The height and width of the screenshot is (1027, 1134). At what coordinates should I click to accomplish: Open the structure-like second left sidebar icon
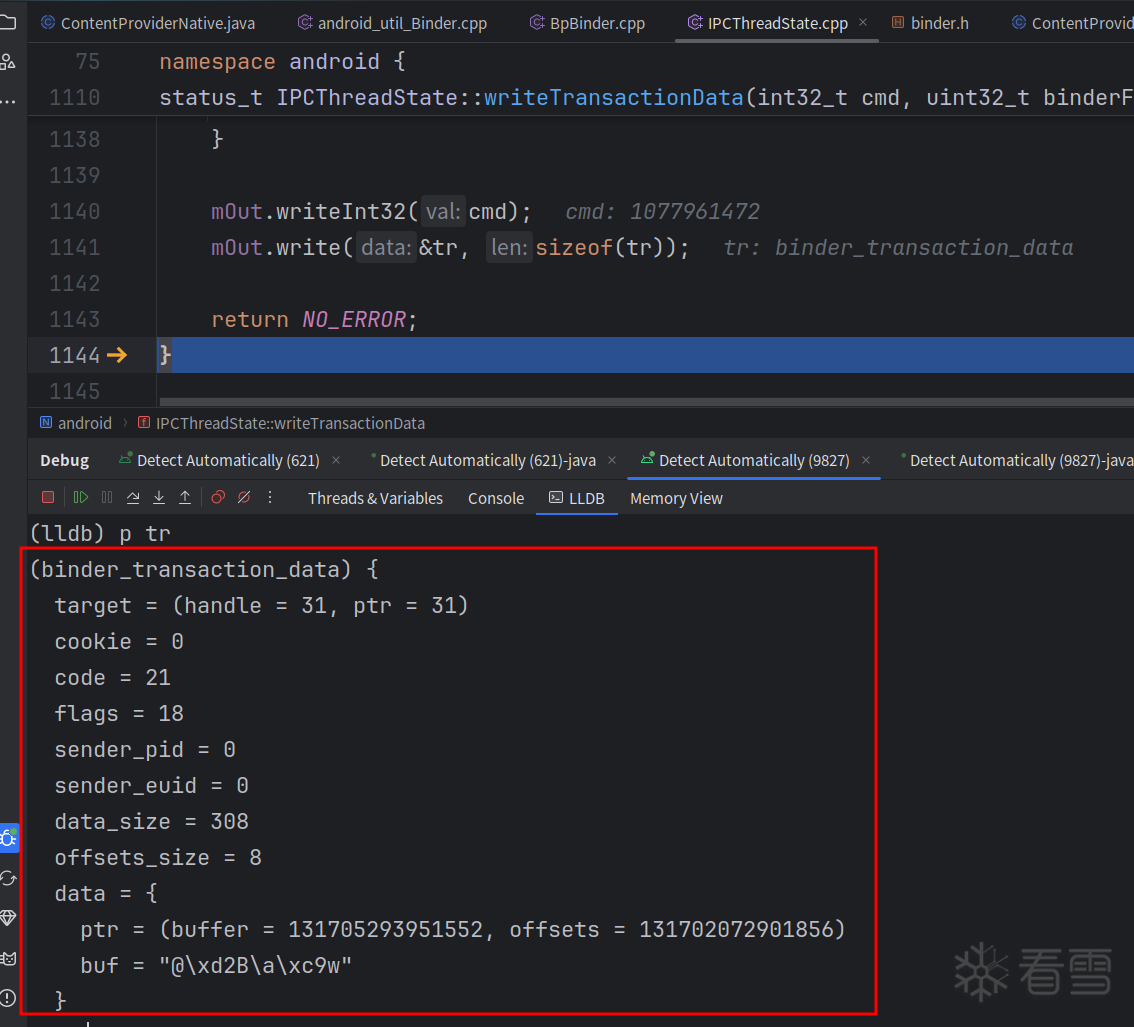click(x=8, y=62)
